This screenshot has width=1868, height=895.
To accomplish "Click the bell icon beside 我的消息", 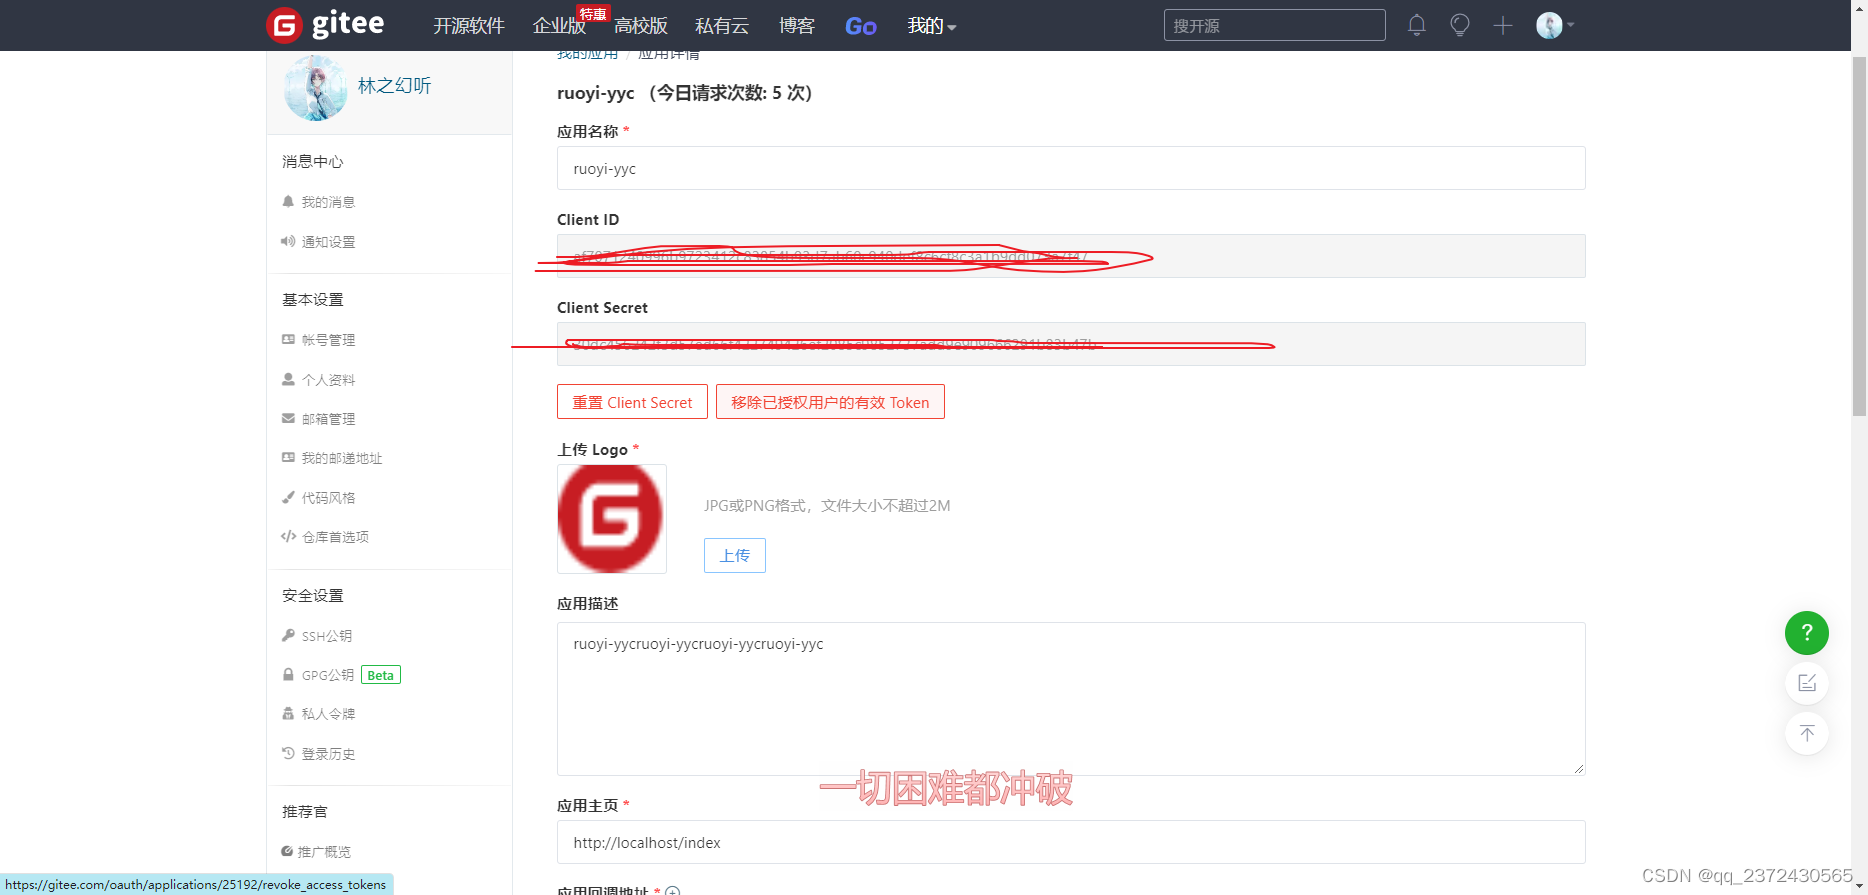I will (x=288, y=201).
